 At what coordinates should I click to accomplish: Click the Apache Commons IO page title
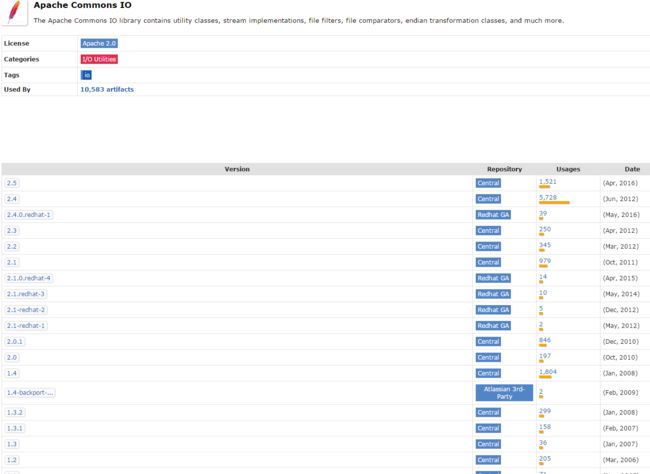(x=82, y=5)
